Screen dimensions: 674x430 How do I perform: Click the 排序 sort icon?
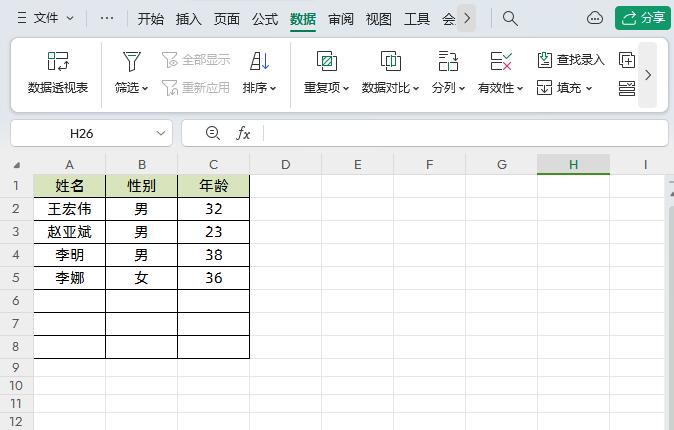pos(260,61)
